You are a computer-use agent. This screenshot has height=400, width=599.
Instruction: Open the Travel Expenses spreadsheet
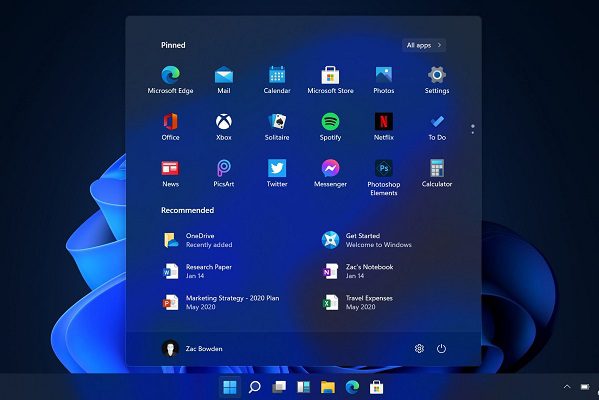(x=358, y=302)
